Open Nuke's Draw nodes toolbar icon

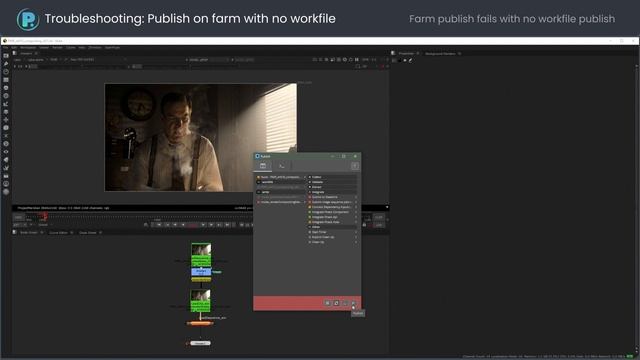tap(6, 64)
